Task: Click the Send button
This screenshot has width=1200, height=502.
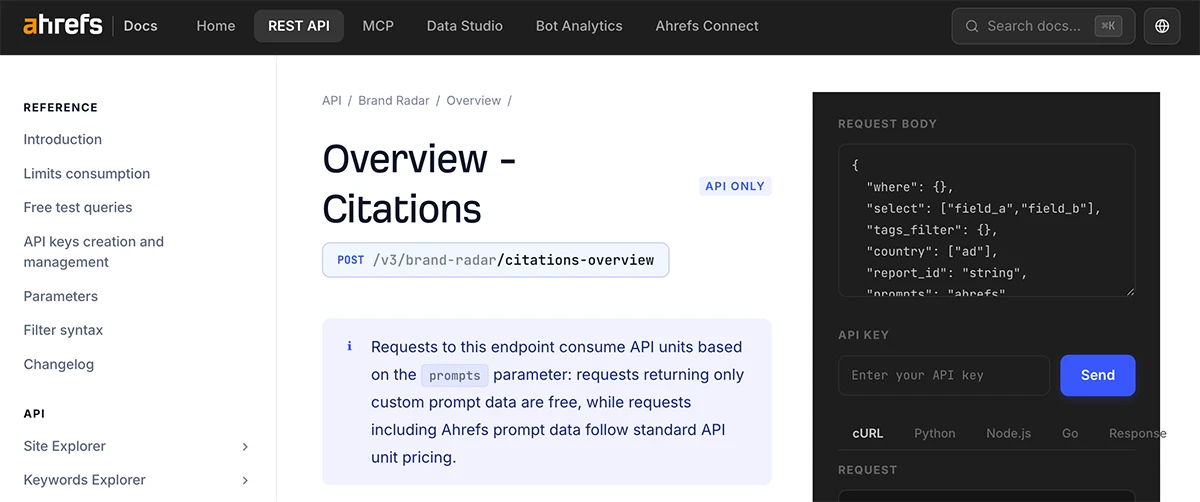Action: coord(1097,375)
